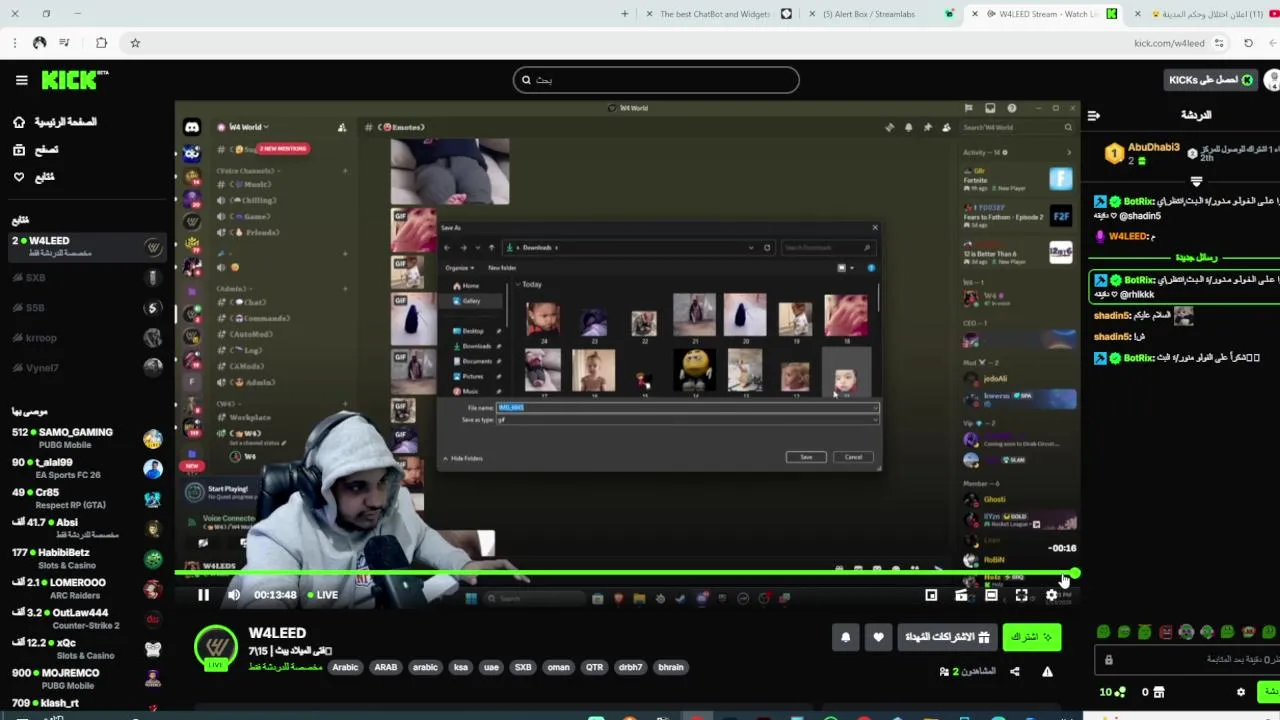Screen dimensions: 1280x720
Task: Toggle notification bell for W4LEED
Action: click(846, 637)
